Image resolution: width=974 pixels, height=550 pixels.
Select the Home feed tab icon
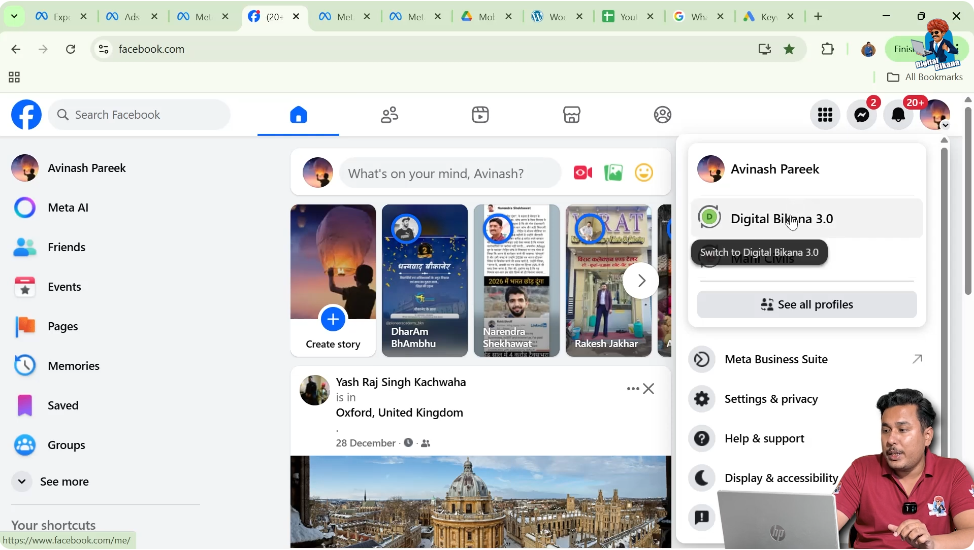tap(298, 114)
